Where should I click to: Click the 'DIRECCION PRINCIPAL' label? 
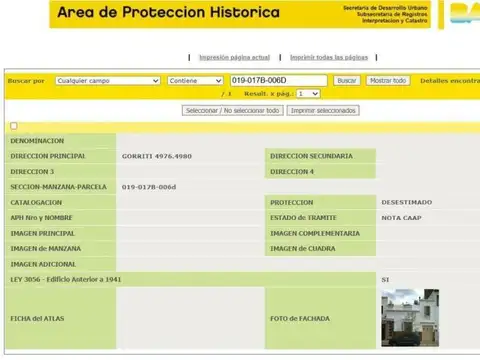point(48,156)
